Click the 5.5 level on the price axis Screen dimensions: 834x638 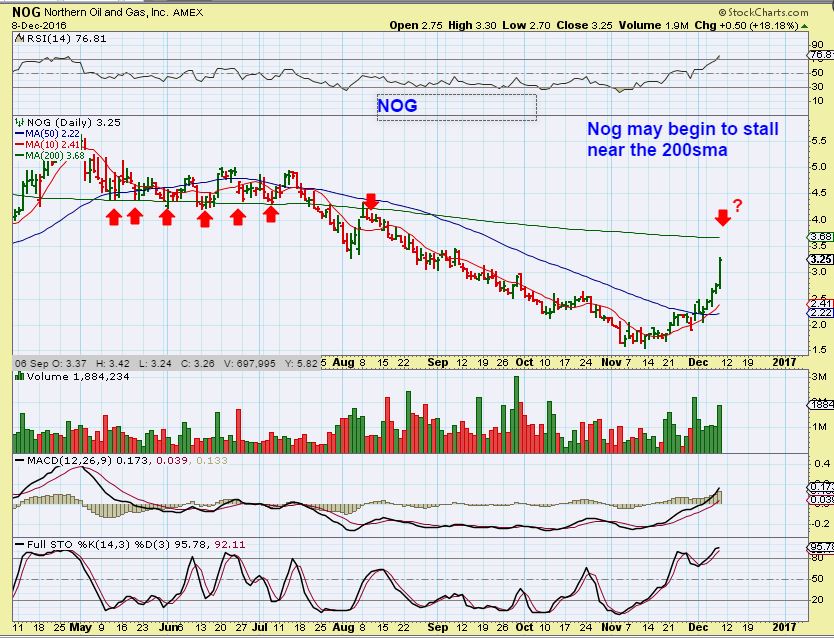(819, 141)
